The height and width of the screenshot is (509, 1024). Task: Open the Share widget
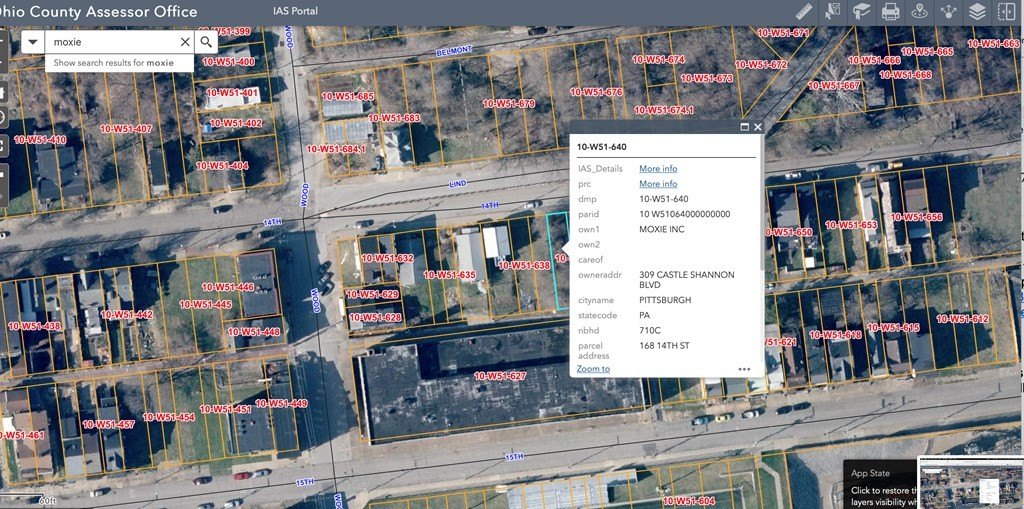(x=948, y=12)
